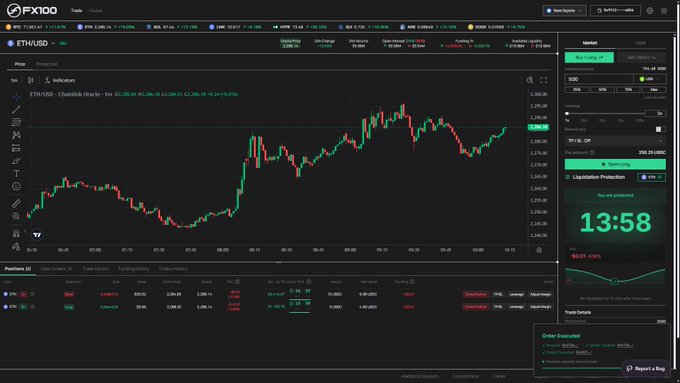Select Sell / Short order side
Screen dimensions: 680x383
click(x=641, y=57)
